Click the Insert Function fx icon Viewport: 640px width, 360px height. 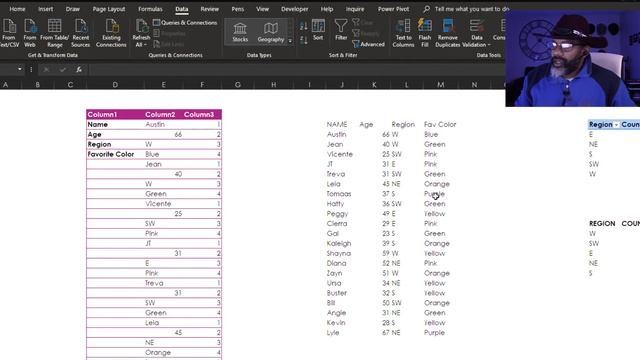79,69
